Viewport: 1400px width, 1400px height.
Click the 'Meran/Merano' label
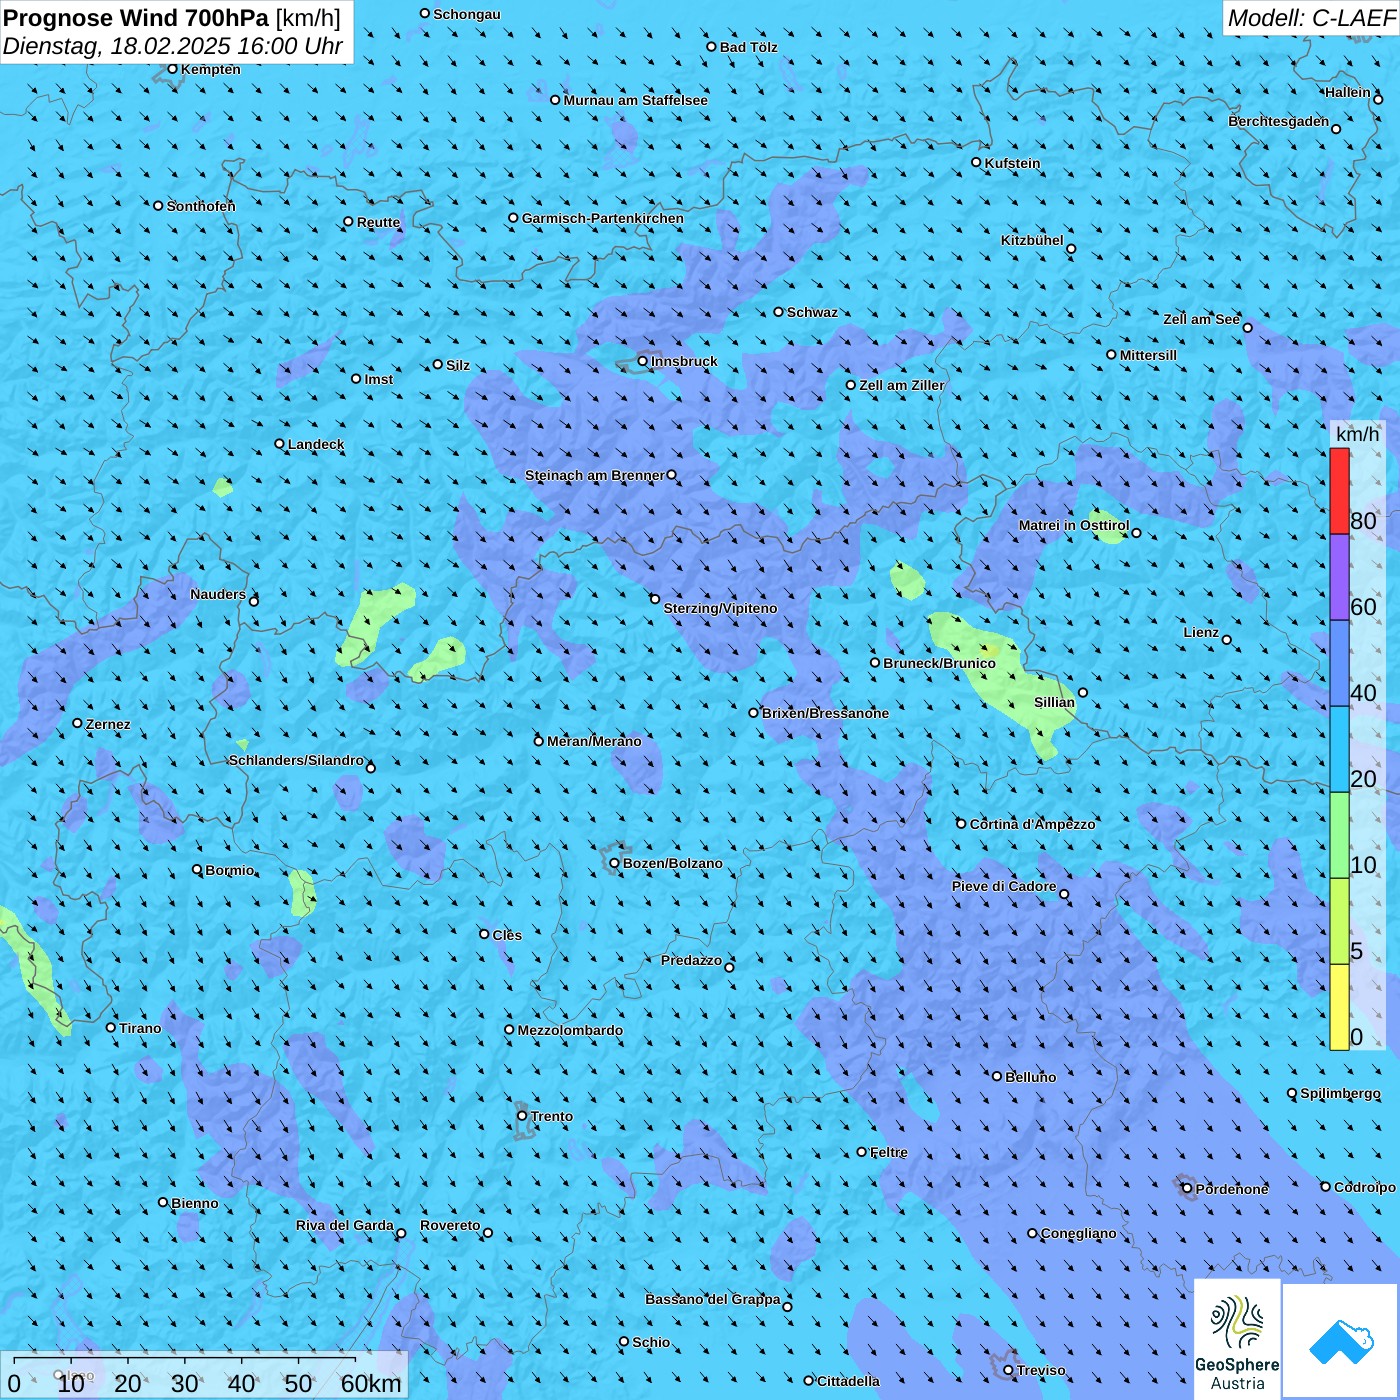(x=594, y=741)
